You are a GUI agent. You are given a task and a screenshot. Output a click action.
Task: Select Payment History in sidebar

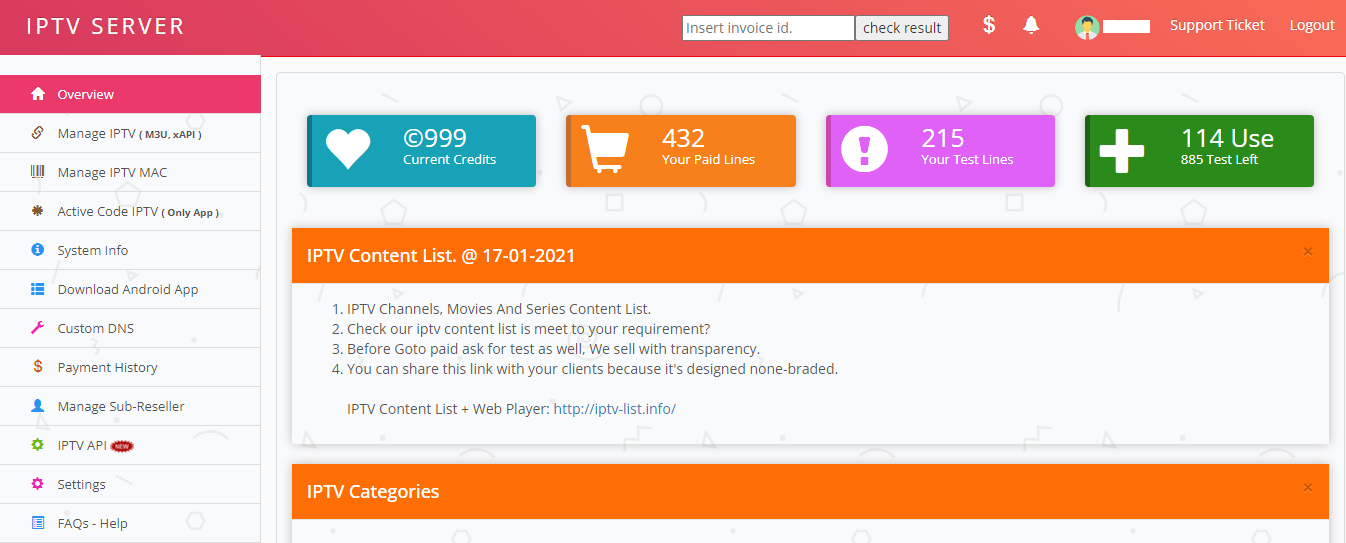tap(107, 367)
